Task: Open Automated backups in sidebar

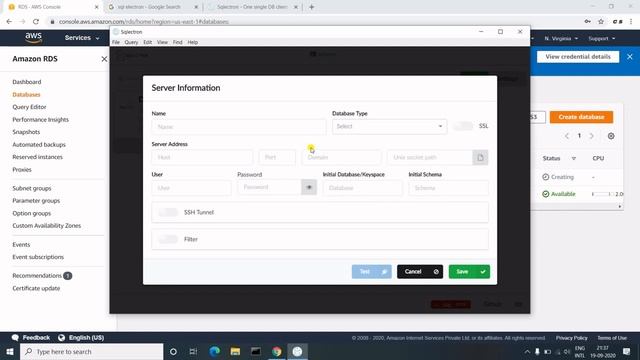Action: coord(39,144)
